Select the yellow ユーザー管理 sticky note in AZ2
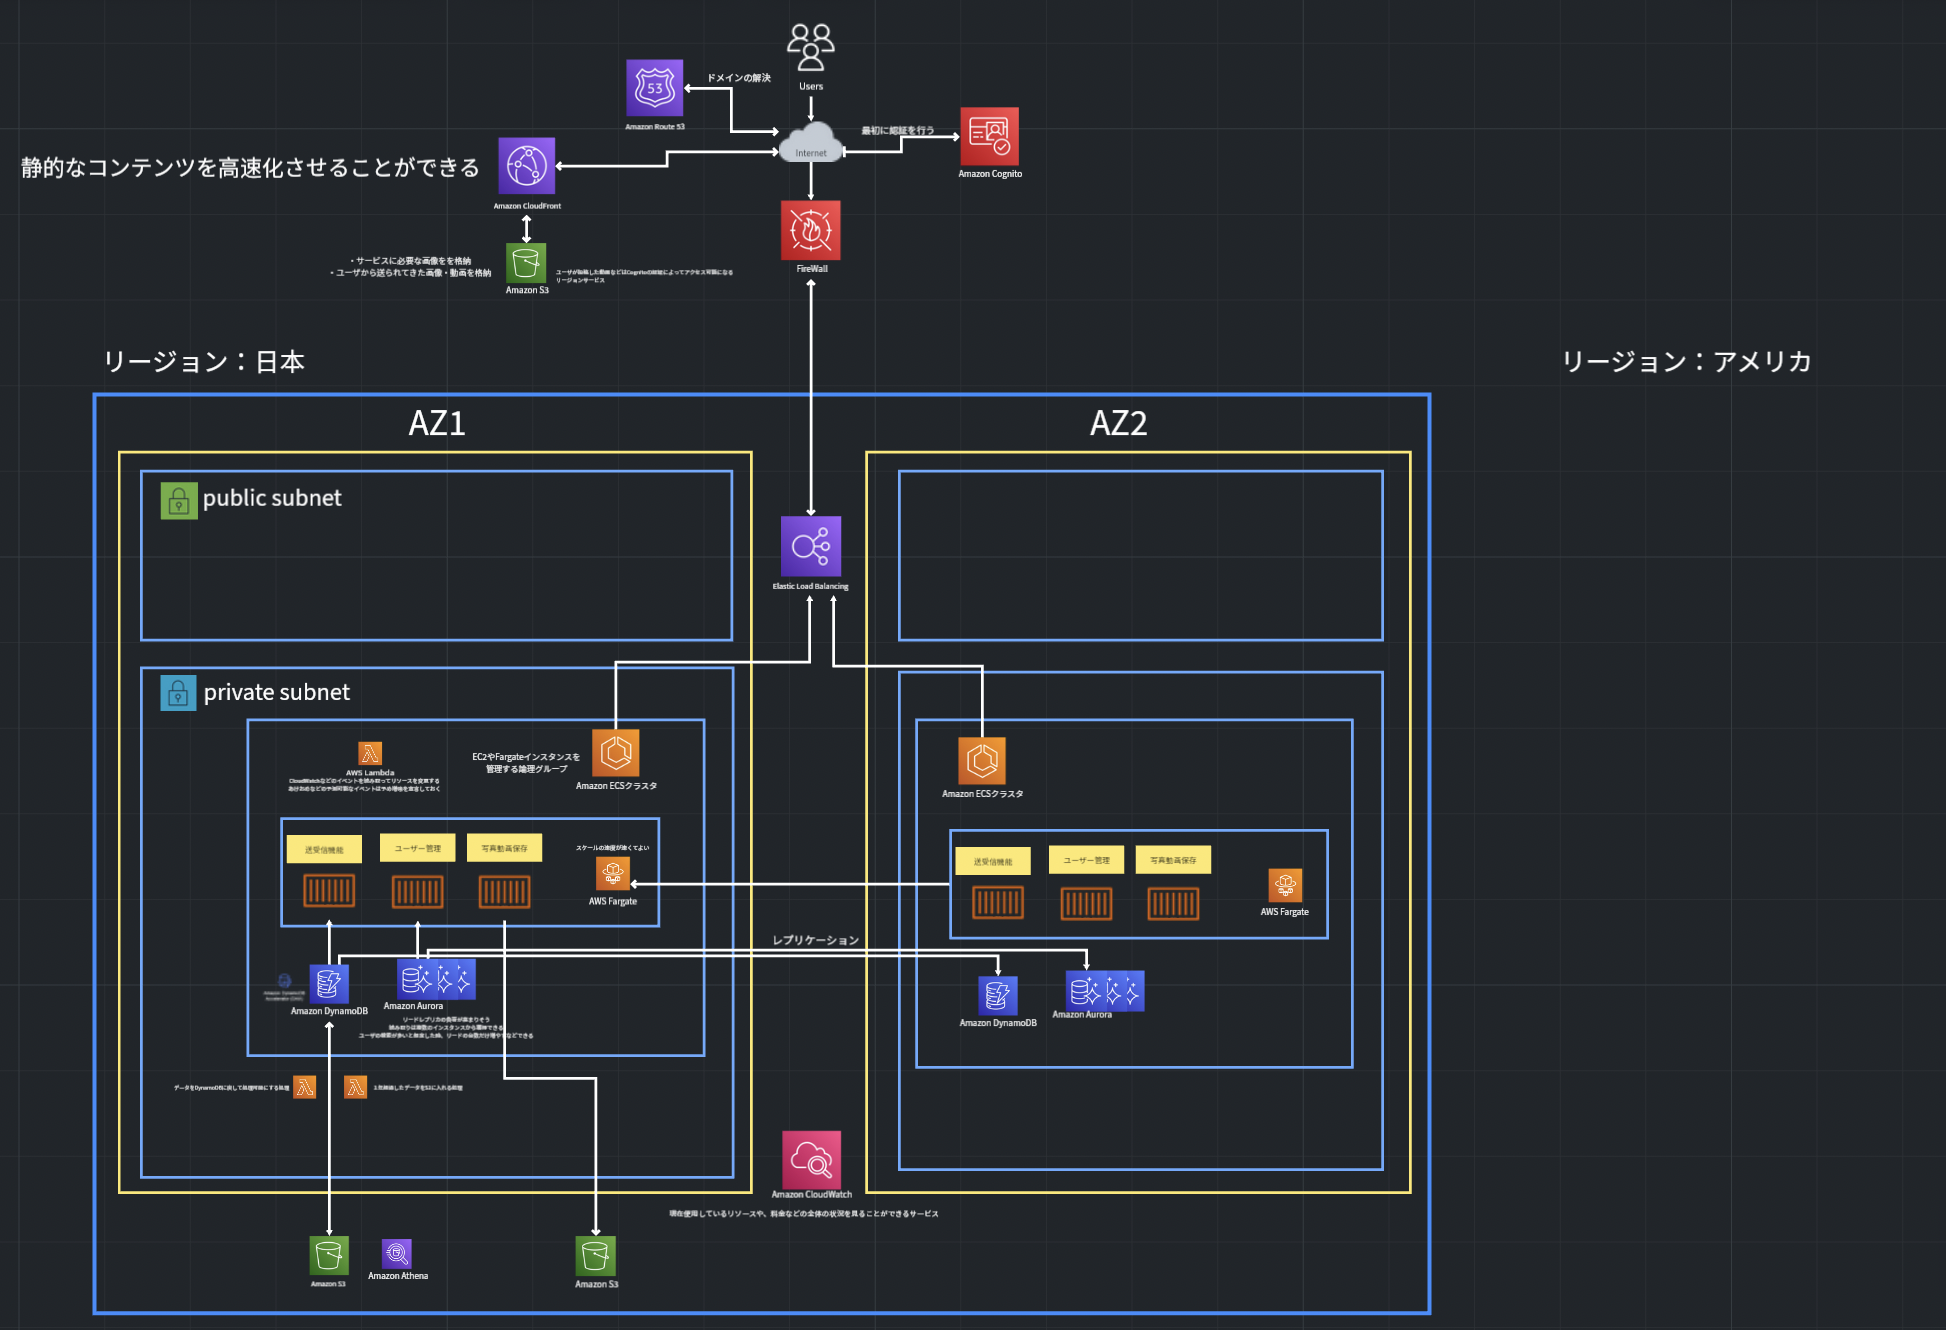The height and width of the screenshot is (1330, 1946). (x=1086, y=859)
